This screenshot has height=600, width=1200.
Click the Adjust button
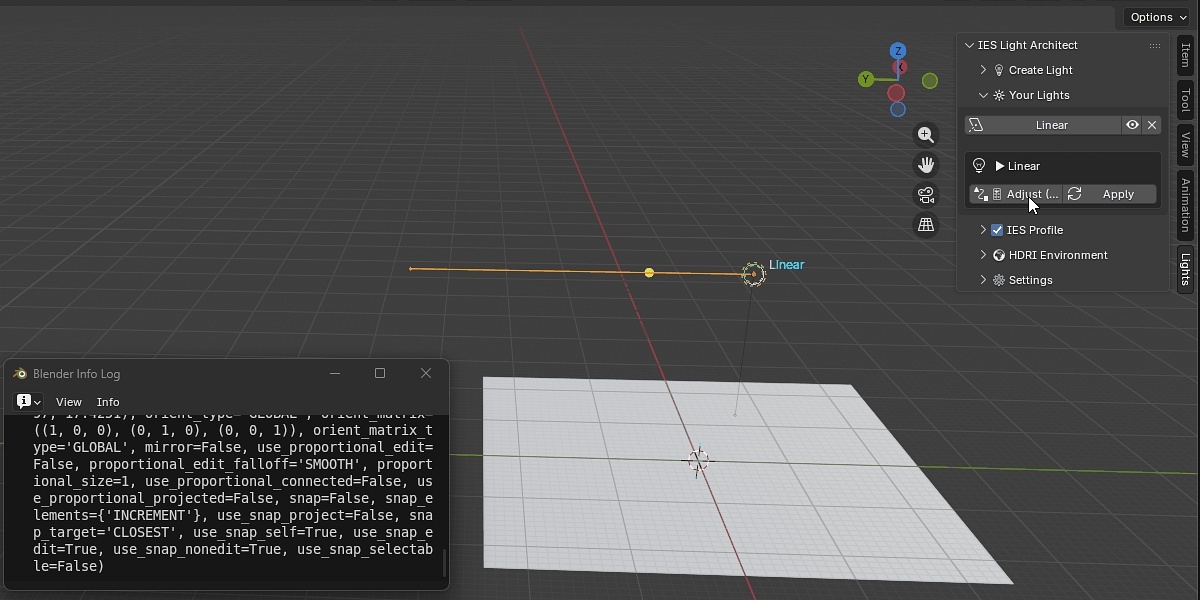click(x=1015, y=194)
